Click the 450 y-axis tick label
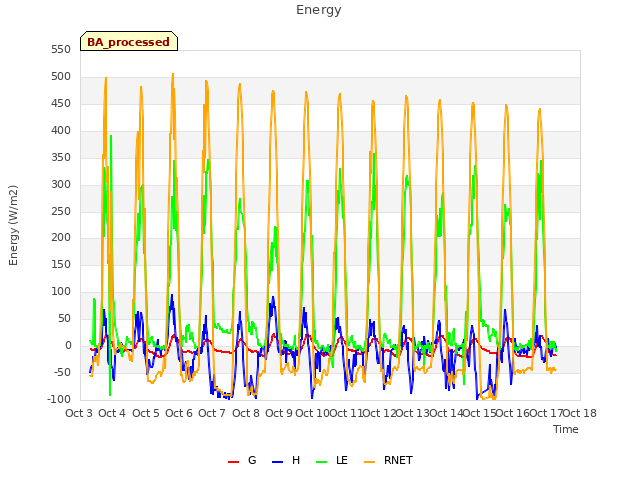The width and height of the screenshot is (640, 480). click(x=61, y=104)
